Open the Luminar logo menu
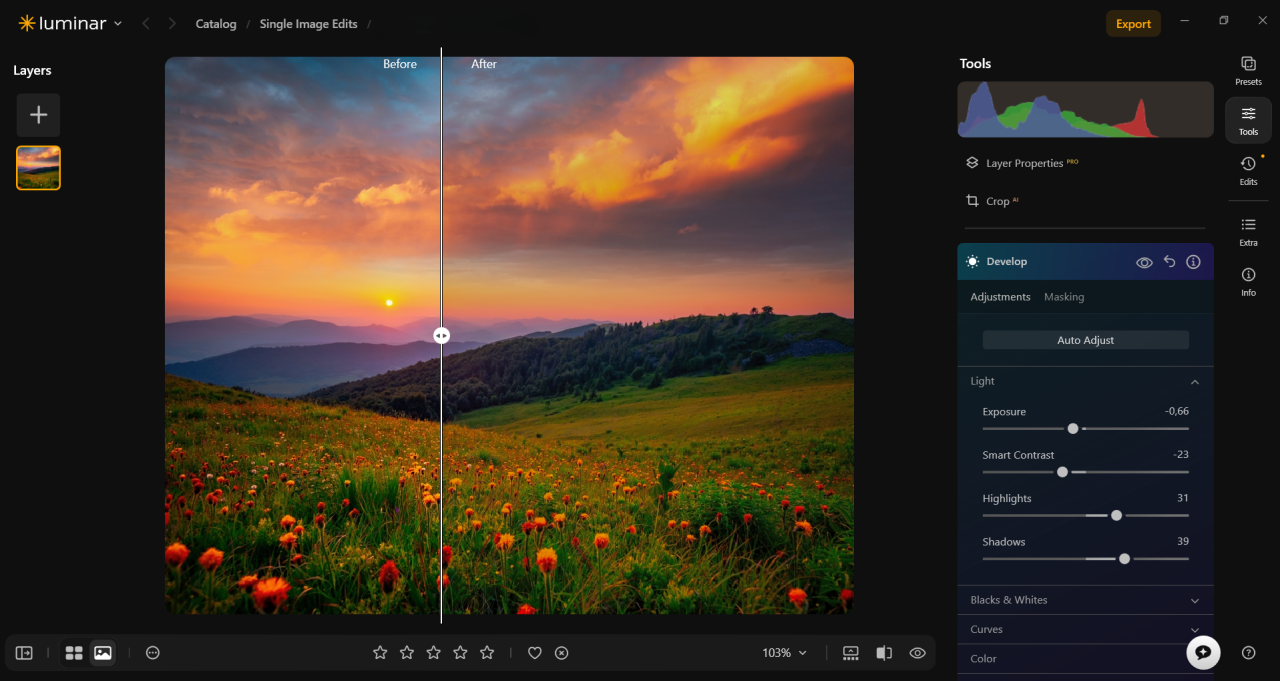 70,23
